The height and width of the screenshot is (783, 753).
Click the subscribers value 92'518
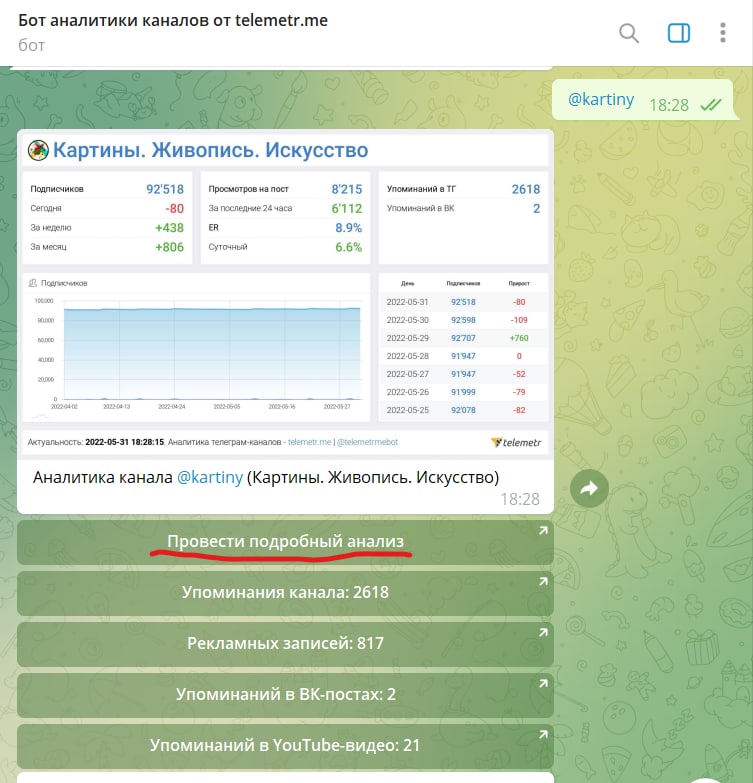tap(165, 189)
